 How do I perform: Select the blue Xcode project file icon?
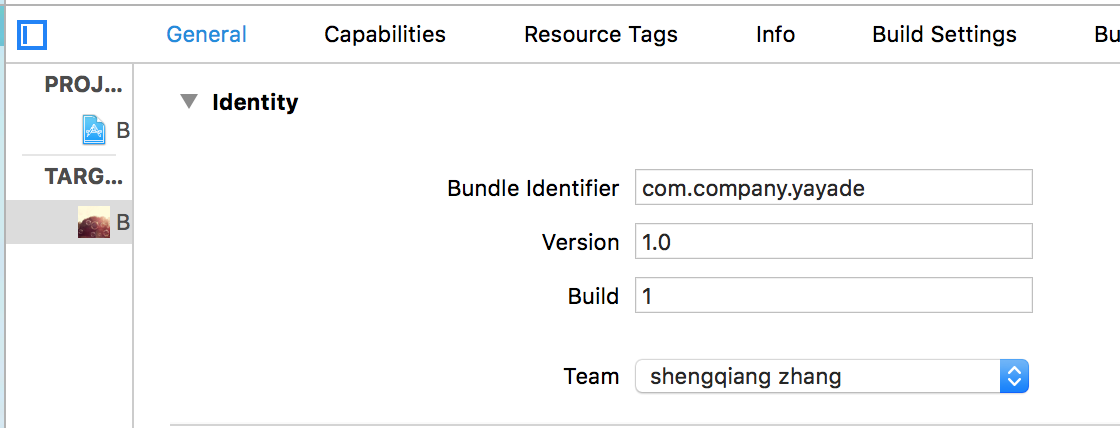94,130
